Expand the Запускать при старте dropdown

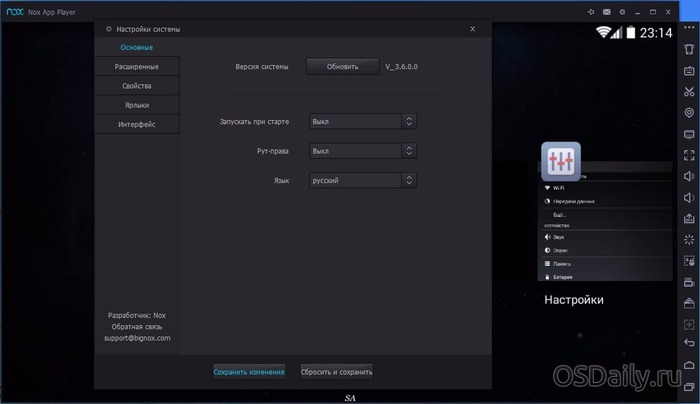pyautogui.click(x=362, y=122)
